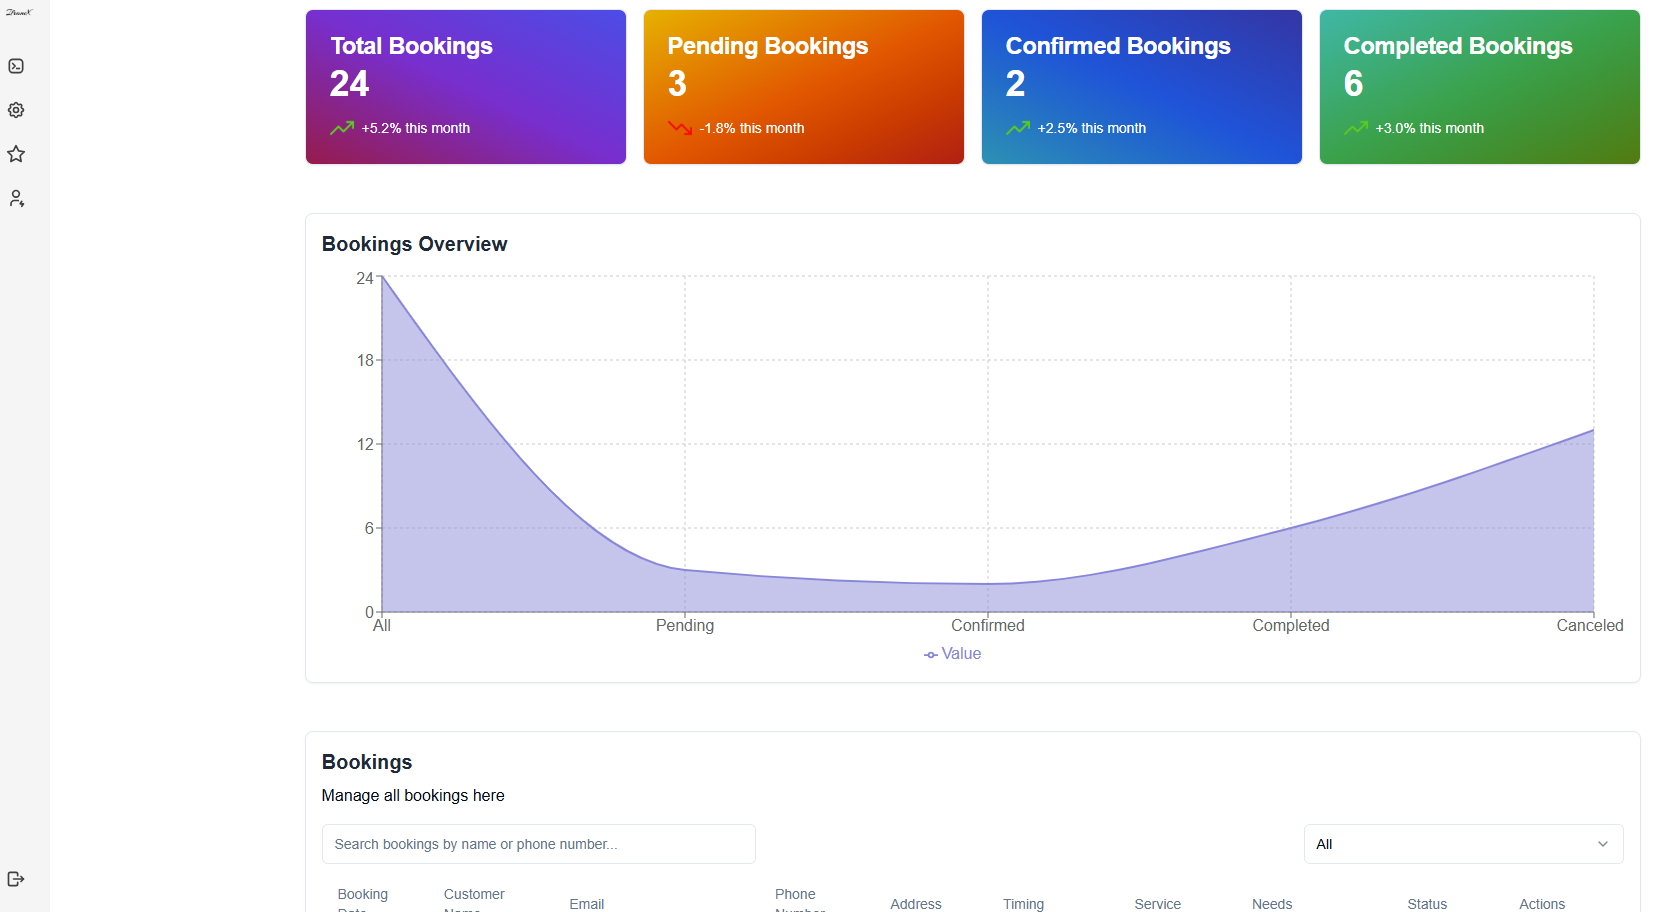Toggle the Value series in chart legend
The width and height of the screenshot is (1679, 912).
[x=952, y=654]
